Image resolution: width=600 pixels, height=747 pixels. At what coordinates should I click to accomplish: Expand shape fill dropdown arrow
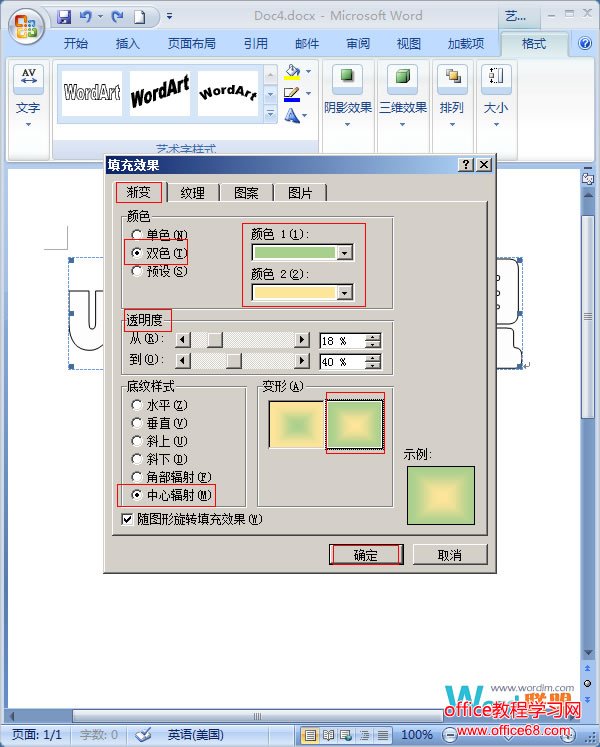pyautogui.click(x=309, y=72)
